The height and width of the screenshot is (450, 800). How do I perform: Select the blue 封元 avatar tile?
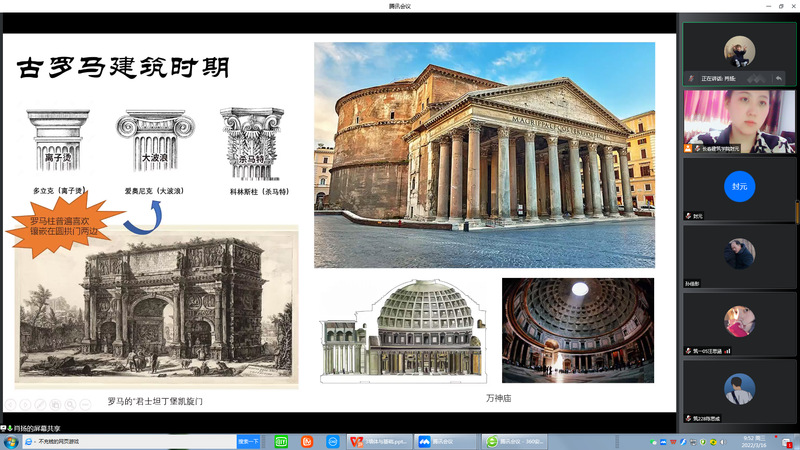pos(739,187)
